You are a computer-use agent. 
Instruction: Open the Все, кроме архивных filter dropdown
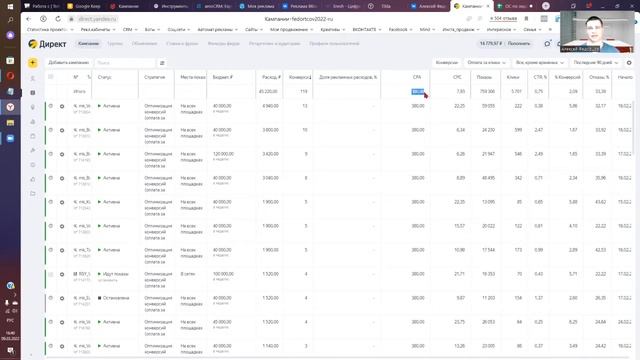539,62
